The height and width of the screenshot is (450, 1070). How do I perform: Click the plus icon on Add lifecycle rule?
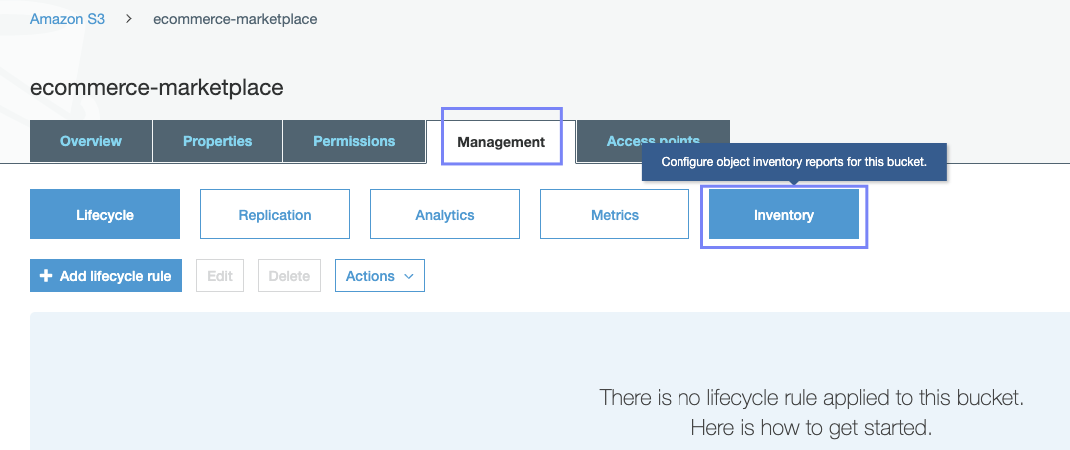pos(46,276)
